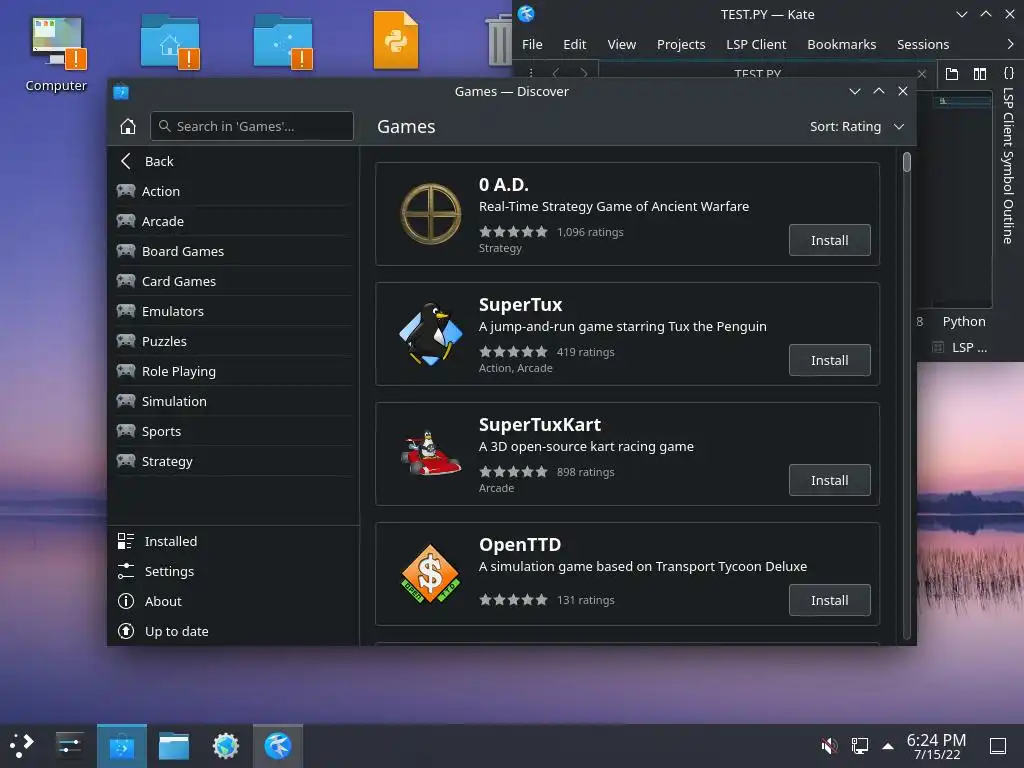Open the LSP Client menu in Kate

click(756, 44)
